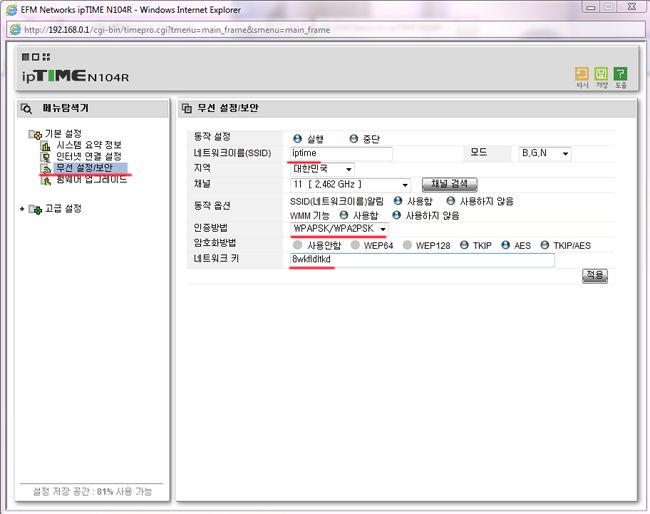This screenshot has height=514, width=650.
Task: Choose TKIP/AES encryption method
Action: (x=545, y=245)
